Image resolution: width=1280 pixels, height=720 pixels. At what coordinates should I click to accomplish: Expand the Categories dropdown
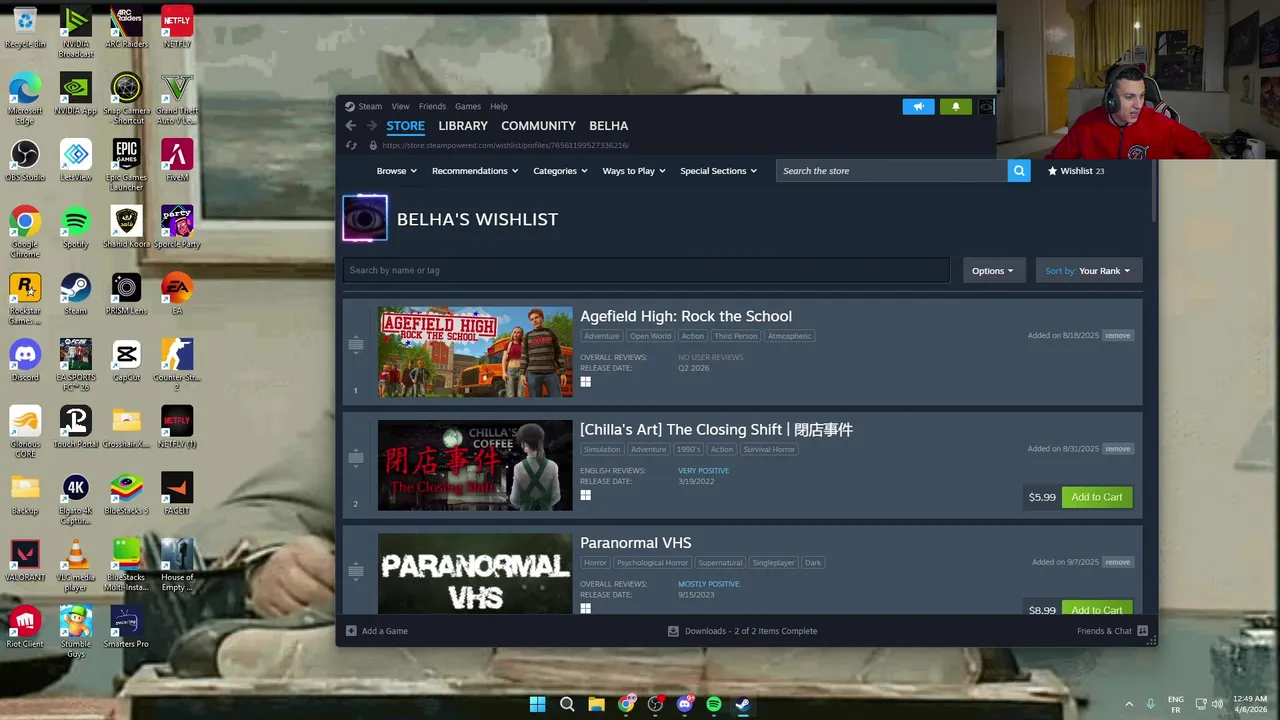(560, 171)
